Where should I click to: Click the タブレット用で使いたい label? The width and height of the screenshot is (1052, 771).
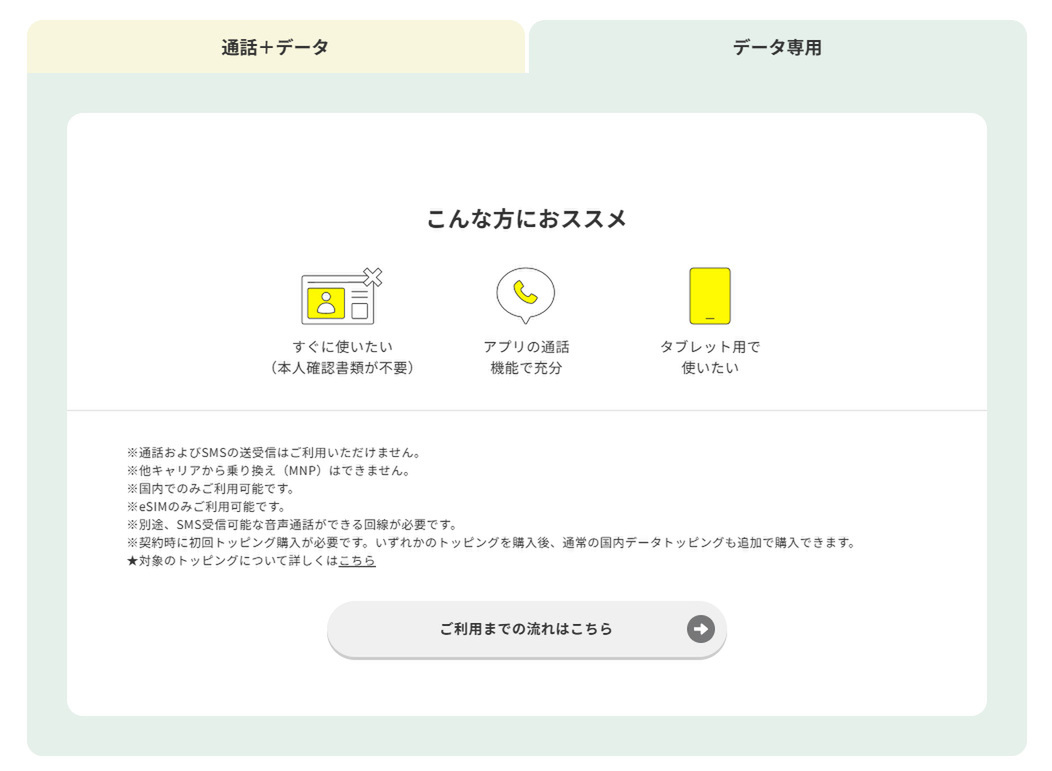[x=710, y=354]
